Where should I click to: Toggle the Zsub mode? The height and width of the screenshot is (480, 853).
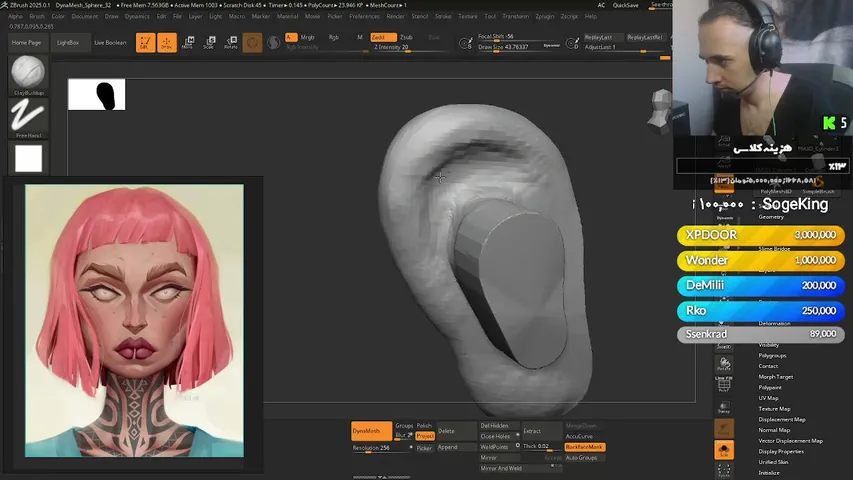tap(406, 38)
